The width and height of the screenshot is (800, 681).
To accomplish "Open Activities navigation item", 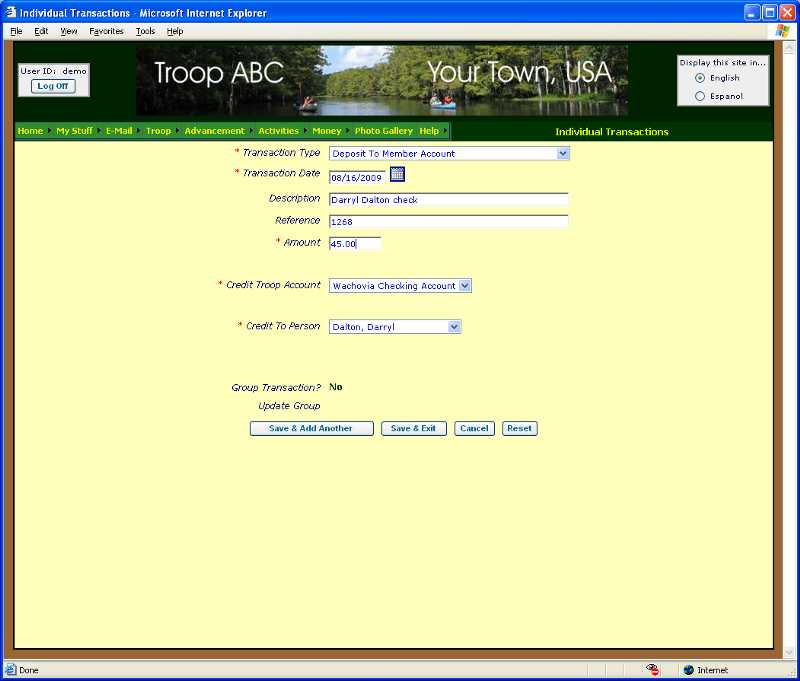I will pyautogui.click(x=278, y=131).
